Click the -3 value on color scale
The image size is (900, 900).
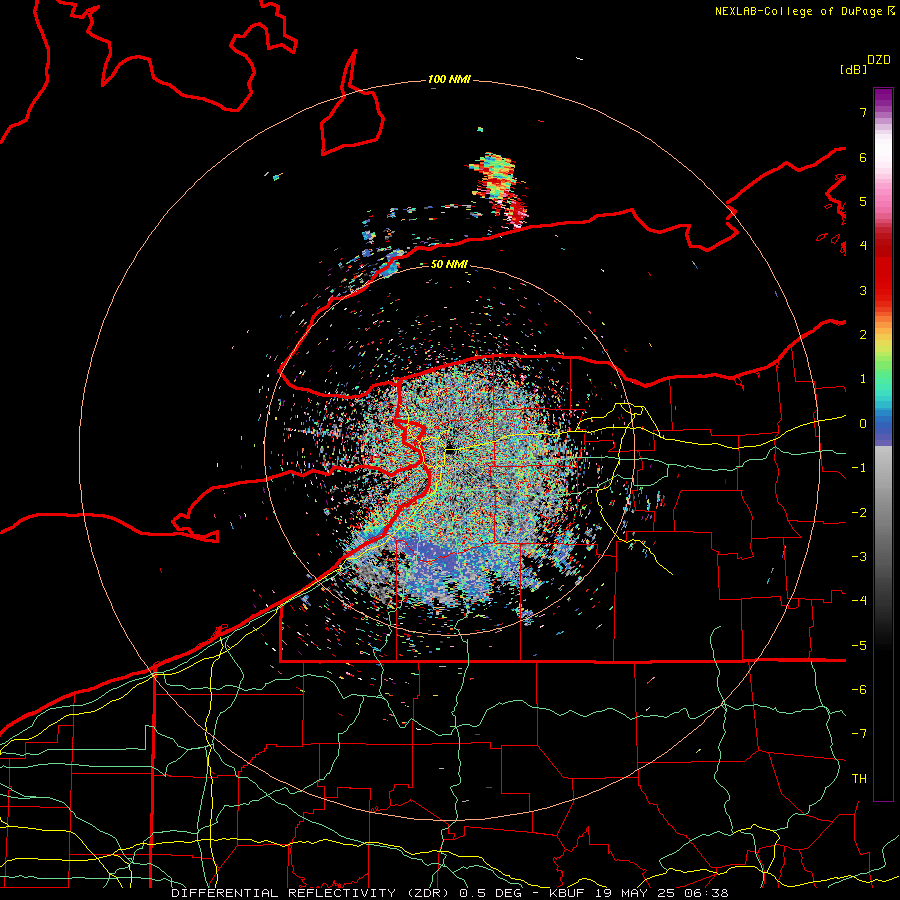859,557
